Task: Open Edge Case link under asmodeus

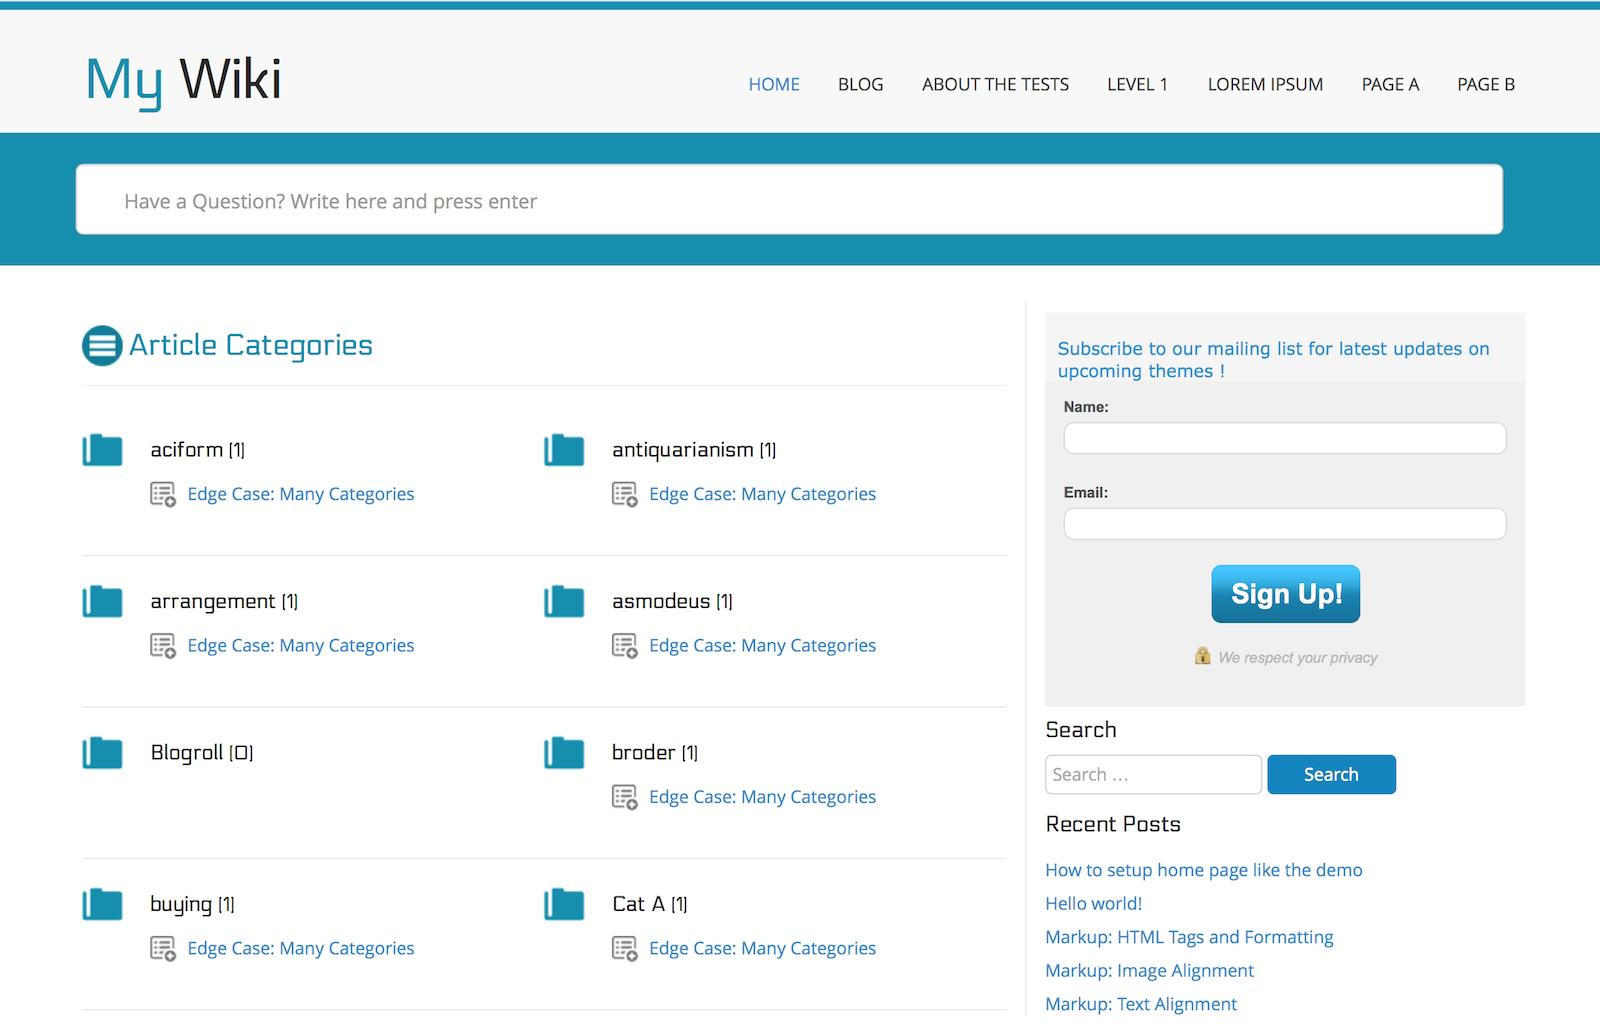Action: [762, 646]
